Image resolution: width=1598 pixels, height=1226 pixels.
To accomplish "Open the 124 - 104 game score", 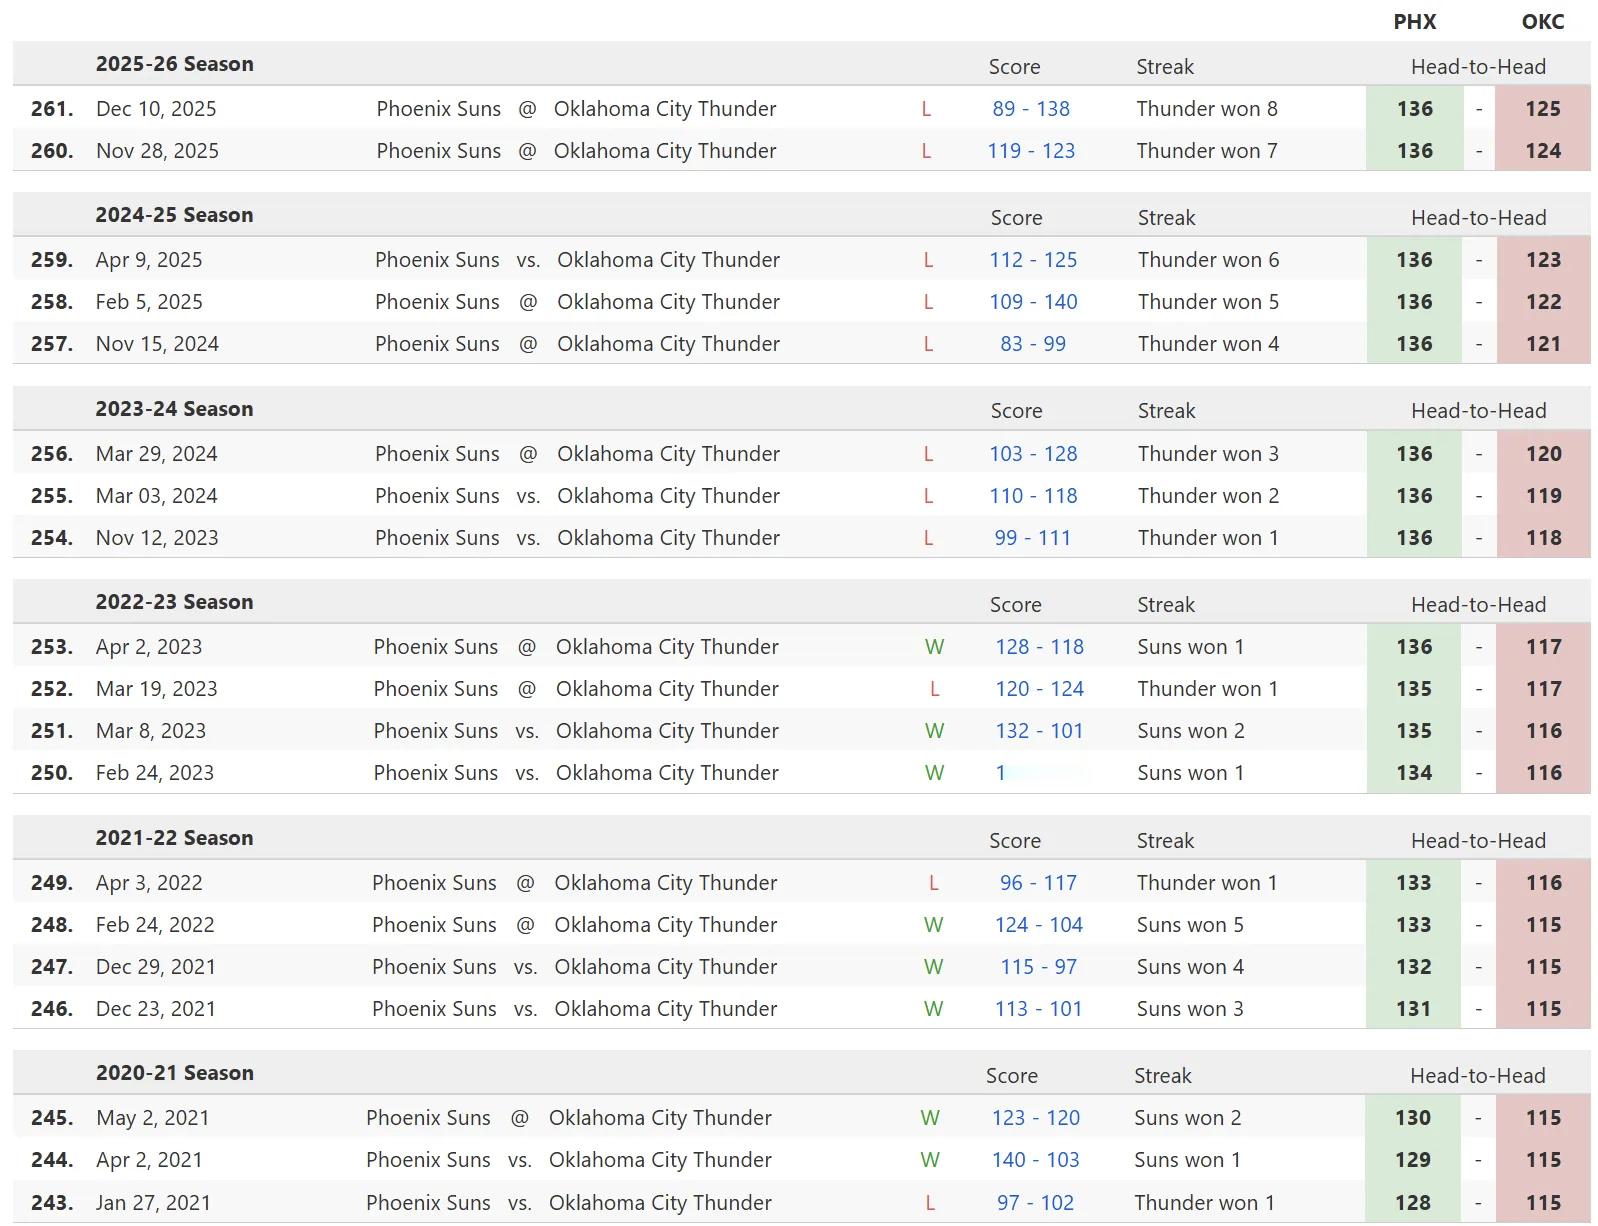I will click(1037, 925).
